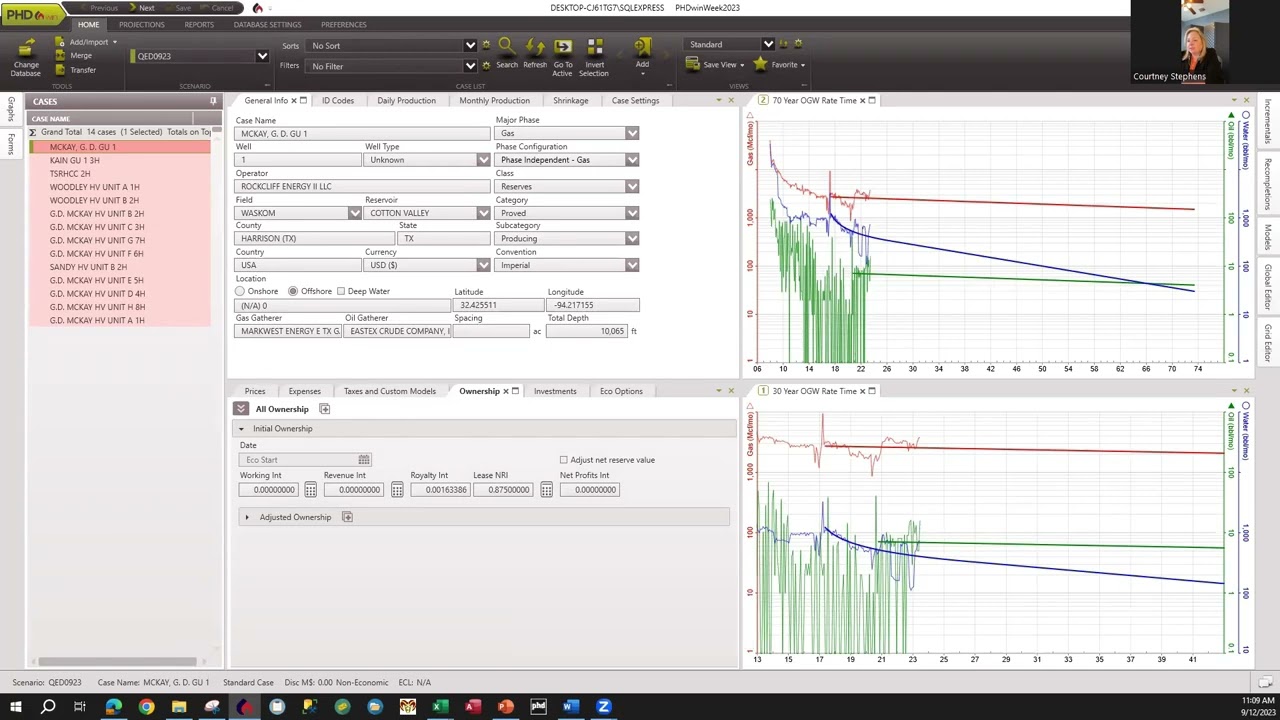Toggle Water axis circle on 70 Year graph
The width and height of the screenshot is (1280, 720).
click(x=1246, y=116)
